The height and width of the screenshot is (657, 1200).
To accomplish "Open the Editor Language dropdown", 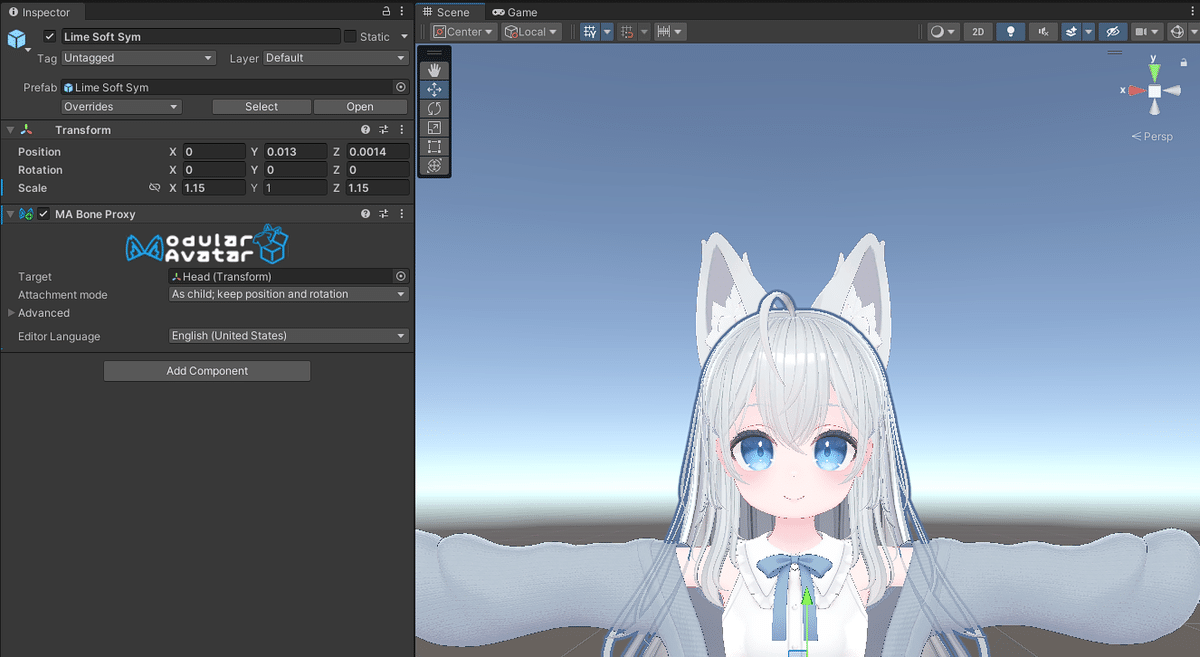I will [289, 336].
